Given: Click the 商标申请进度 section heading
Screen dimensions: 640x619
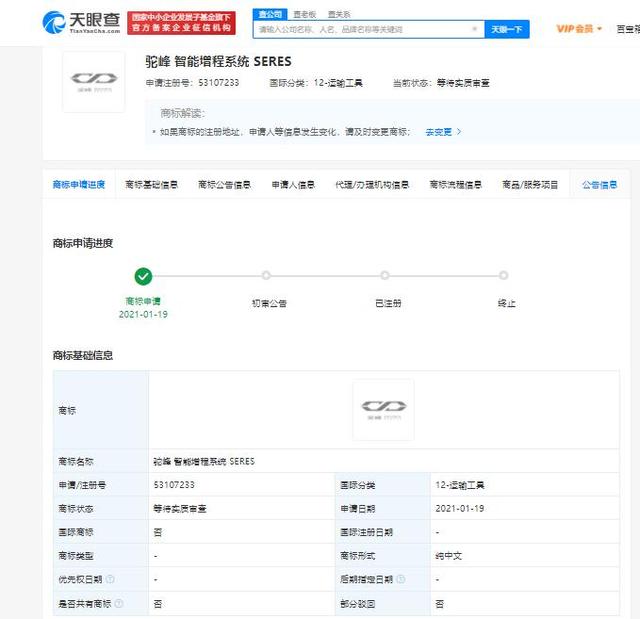Looking at the screenshot, I should click(83, 243).
